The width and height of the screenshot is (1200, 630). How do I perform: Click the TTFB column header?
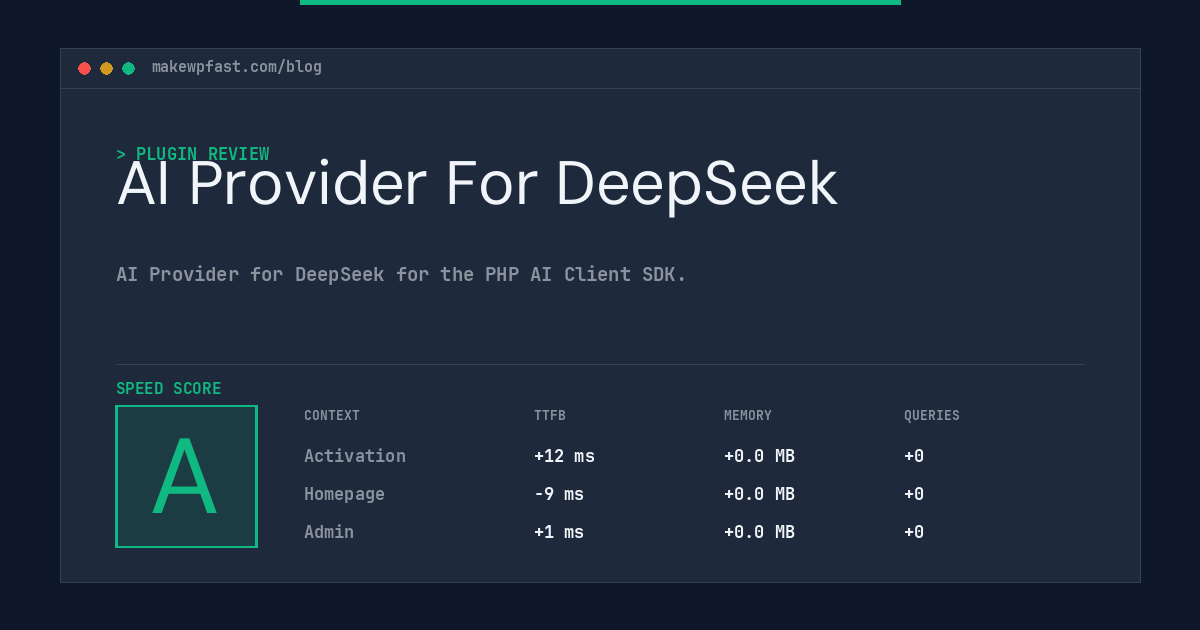tap(550, 416)
